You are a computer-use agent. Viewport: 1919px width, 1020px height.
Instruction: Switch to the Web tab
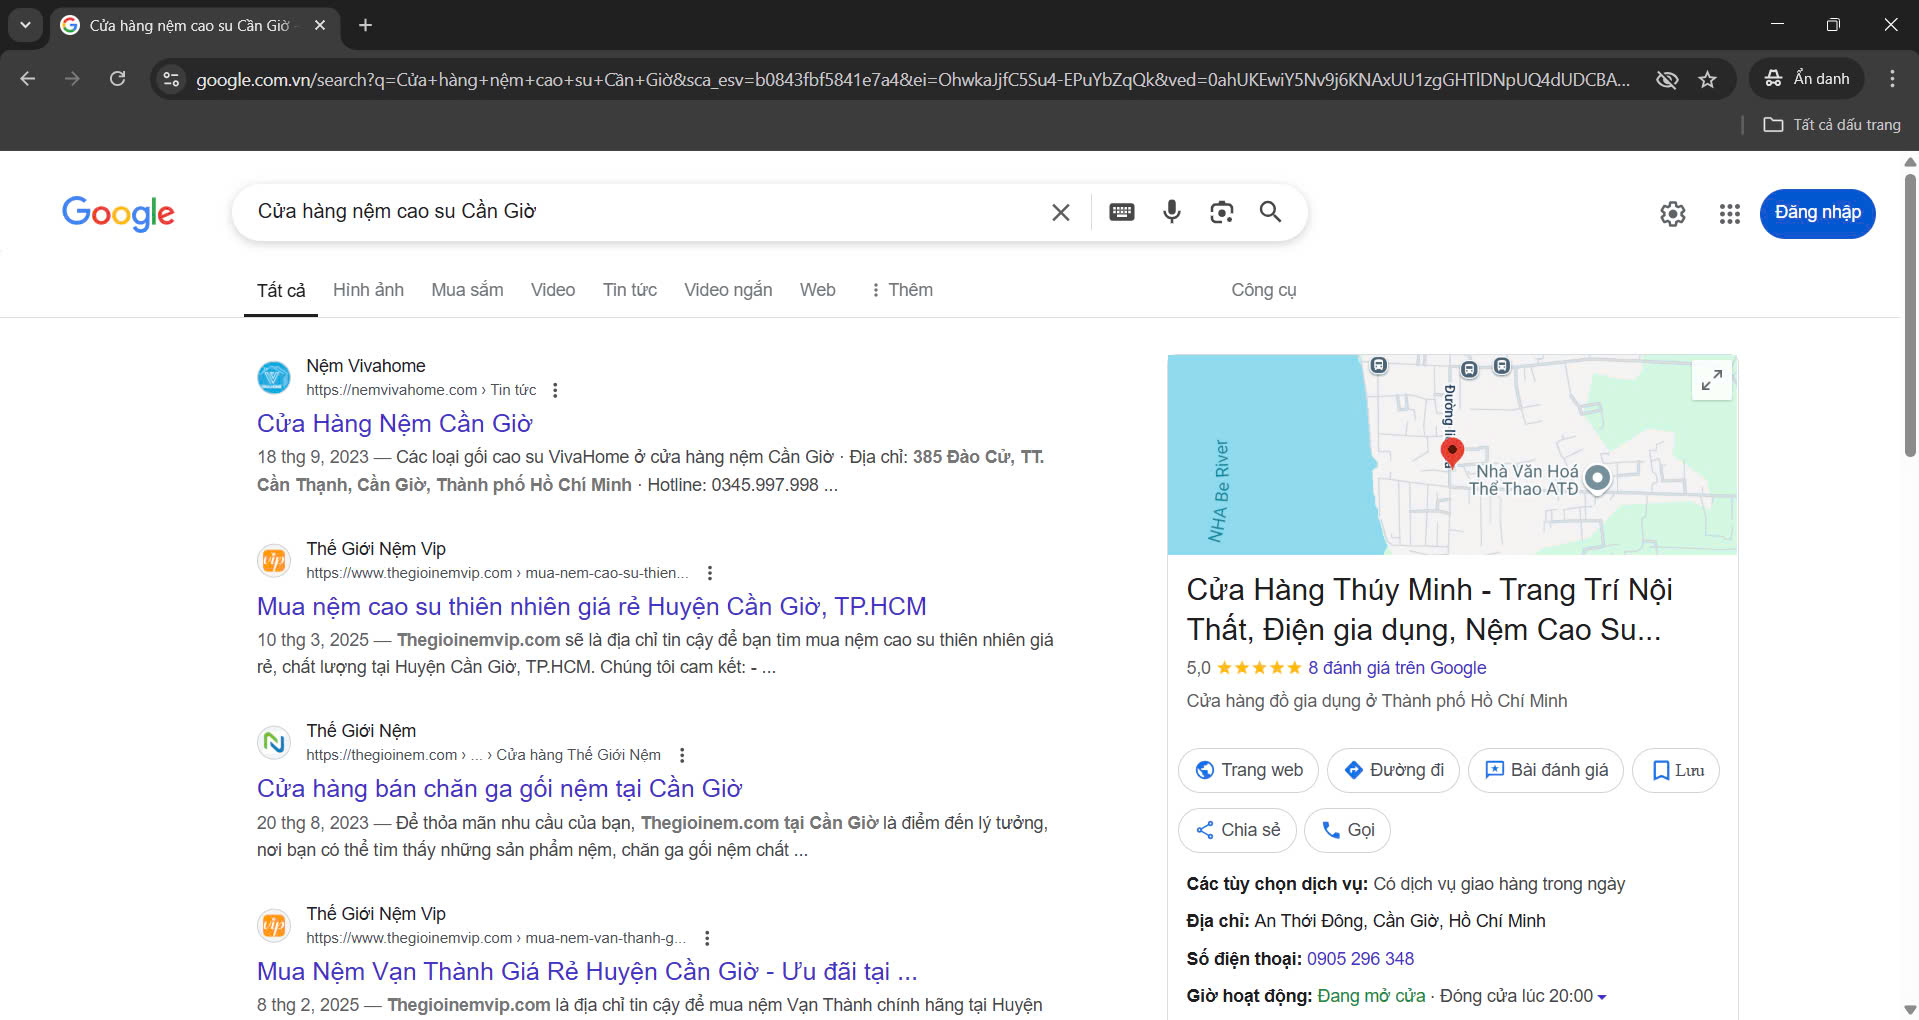coord(817,290)
